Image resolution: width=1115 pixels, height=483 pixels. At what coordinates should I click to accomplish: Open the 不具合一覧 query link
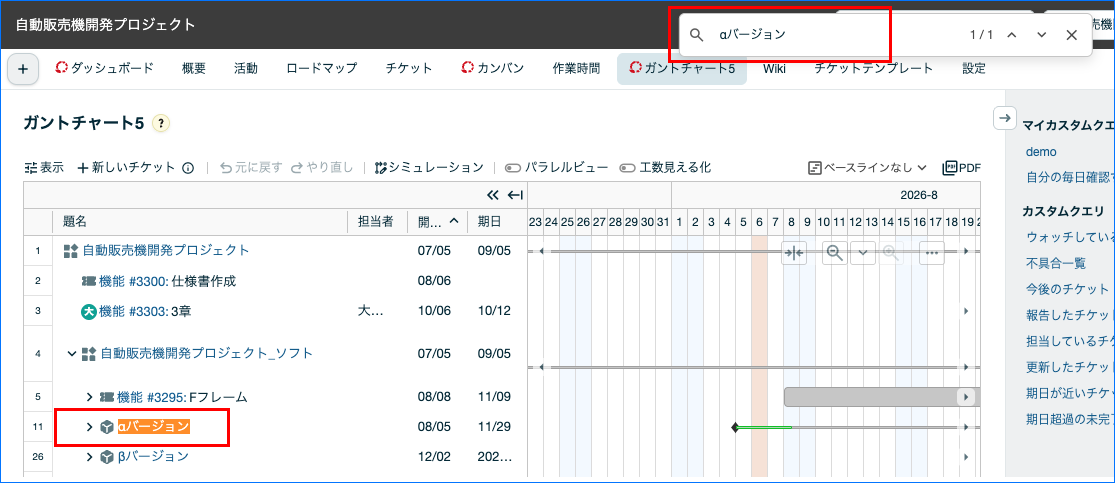point(1056,263)
